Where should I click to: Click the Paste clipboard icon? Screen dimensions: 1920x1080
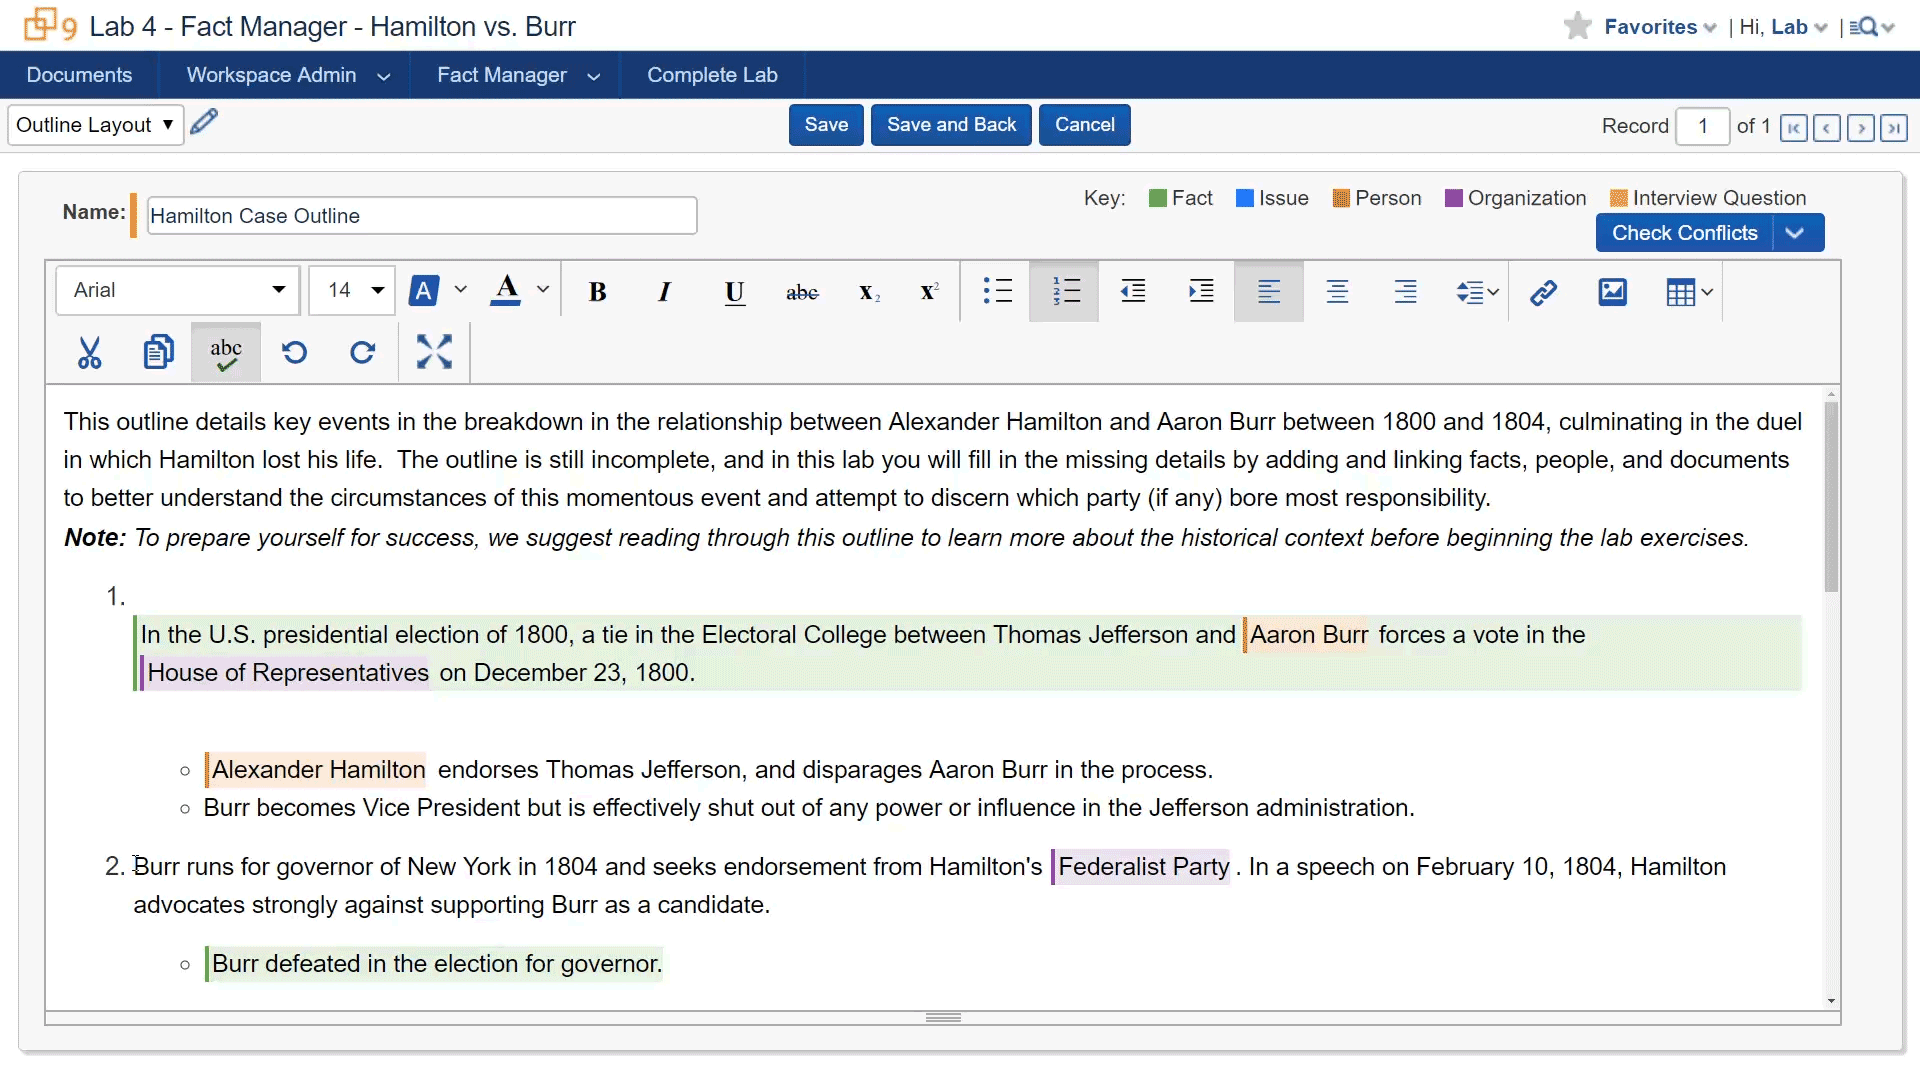point(158,352)
